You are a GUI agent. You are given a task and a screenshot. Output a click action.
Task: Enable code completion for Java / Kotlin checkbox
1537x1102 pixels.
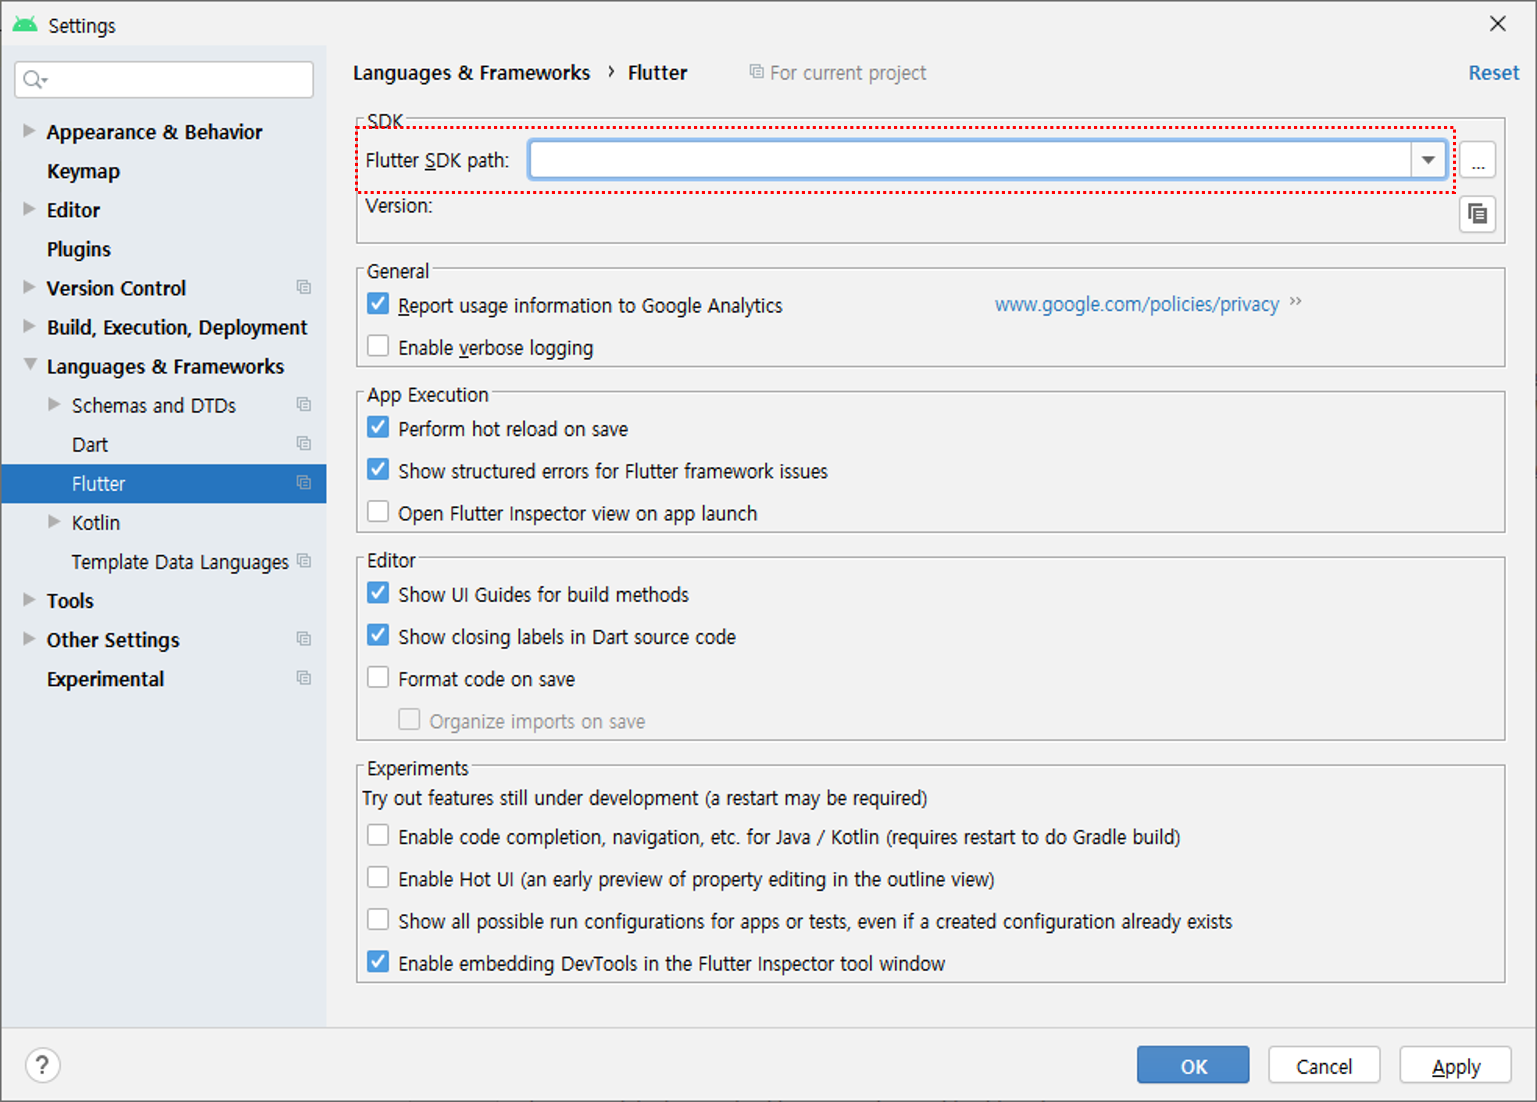[x=378, y=836]
